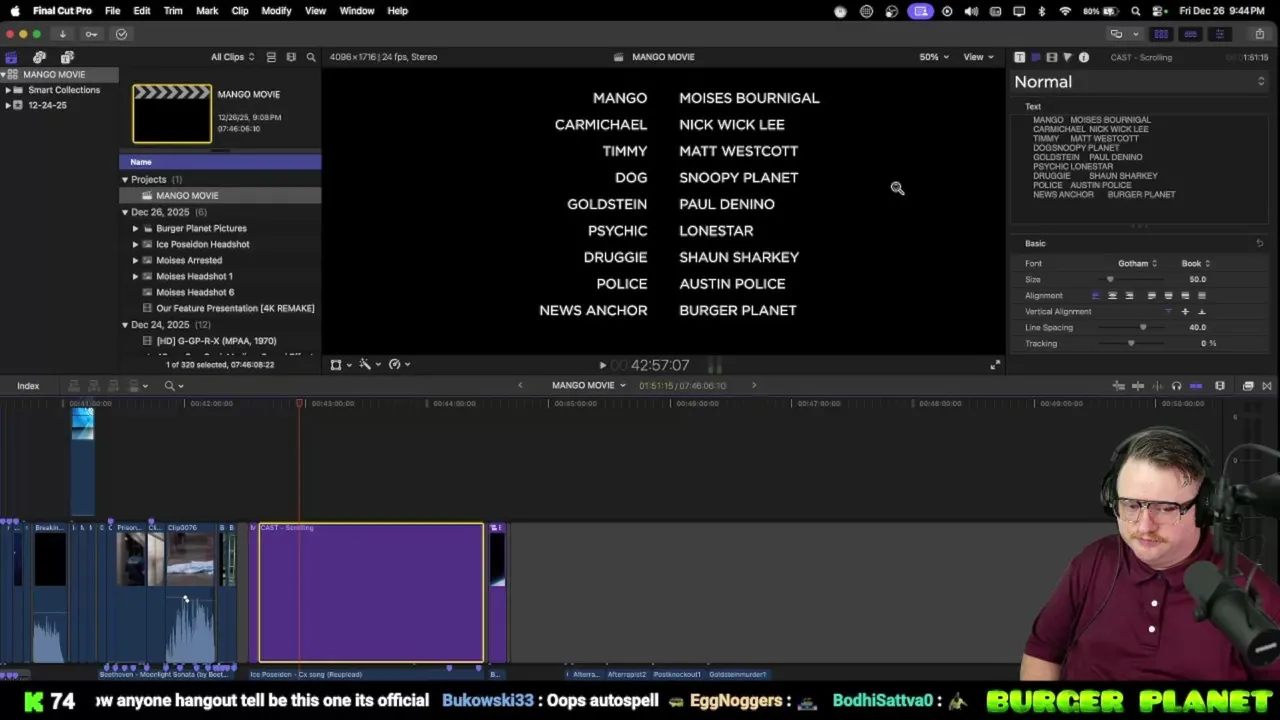This screenshot has height=720, width=1280.
Task: Select the purple CAST Scrolling title clip
Action: click(x=371, y=593)
